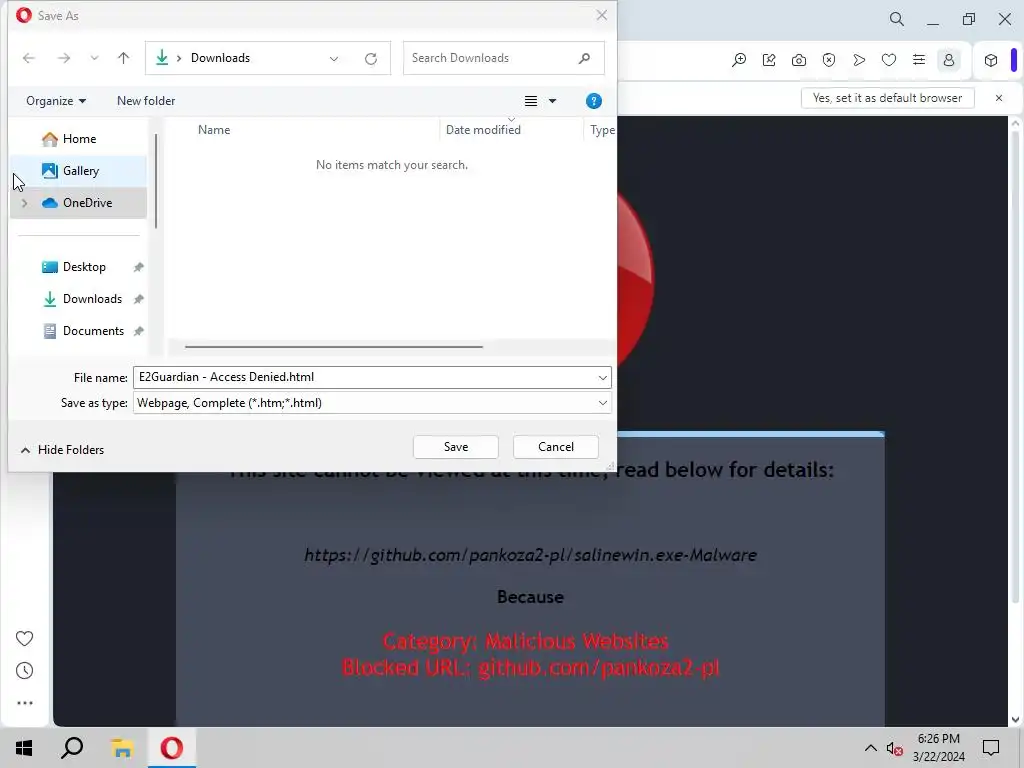Click Opera zoom magnifier icon

coord(739,60)
